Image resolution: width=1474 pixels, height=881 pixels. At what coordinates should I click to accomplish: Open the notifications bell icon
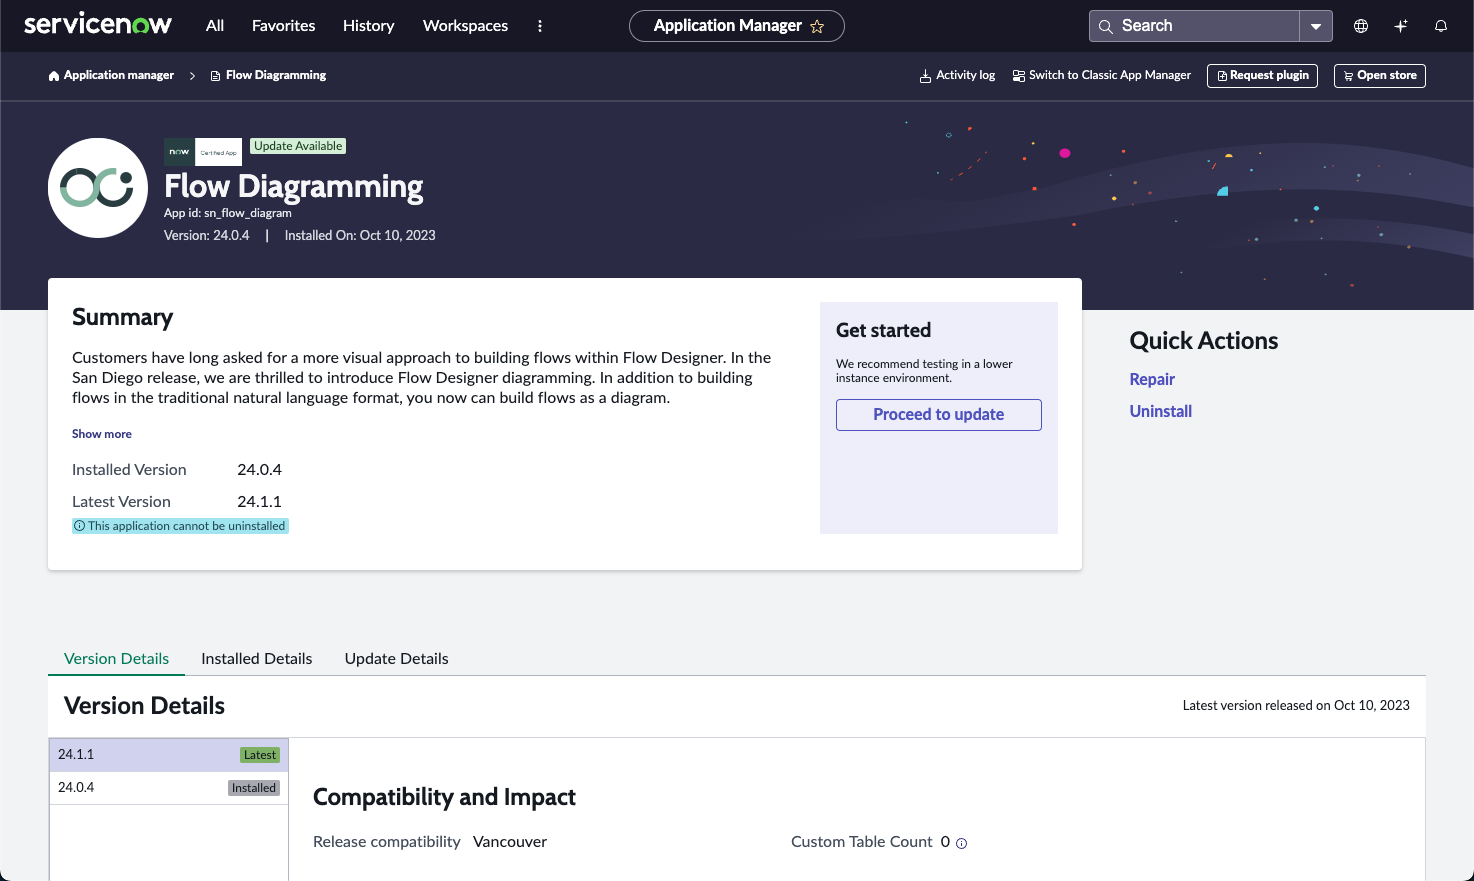(1441, 26)
